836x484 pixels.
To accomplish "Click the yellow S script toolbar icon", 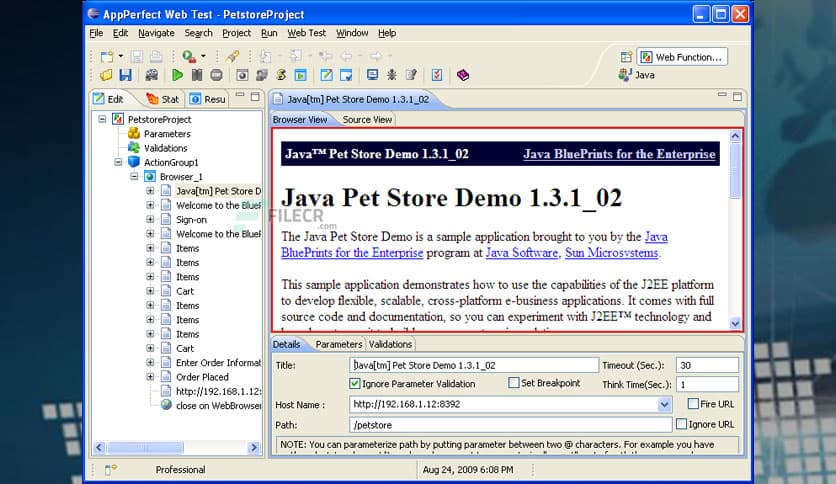I will tap(281, 75).
